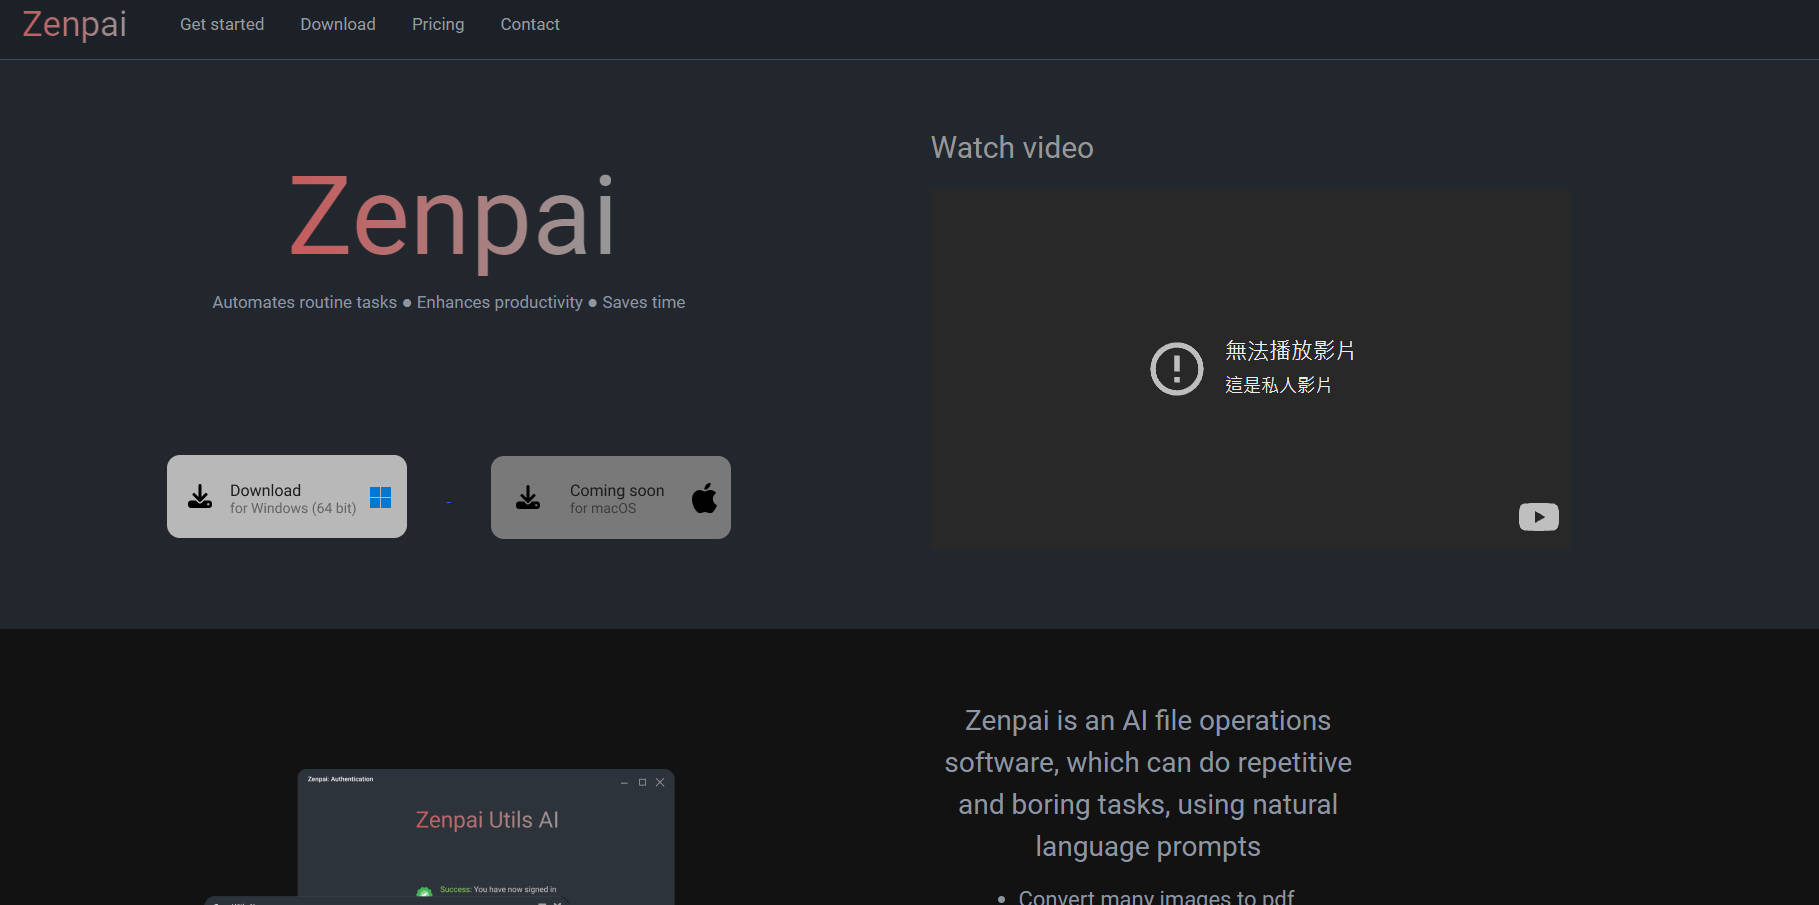
Task: Click the 'Watch video' heading
Action: [1011, 147]
